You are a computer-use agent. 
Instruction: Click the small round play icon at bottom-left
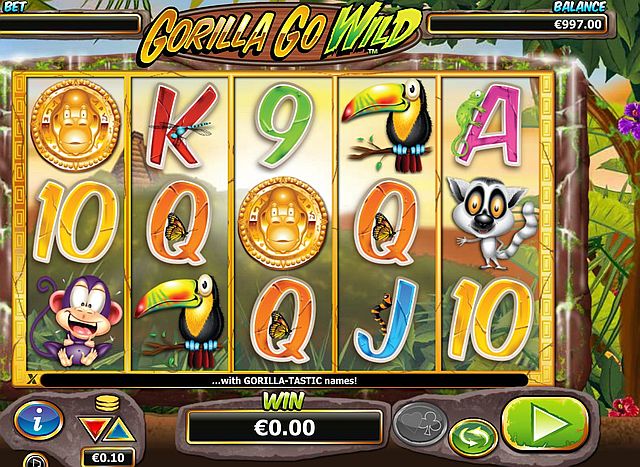pos(35,460)
